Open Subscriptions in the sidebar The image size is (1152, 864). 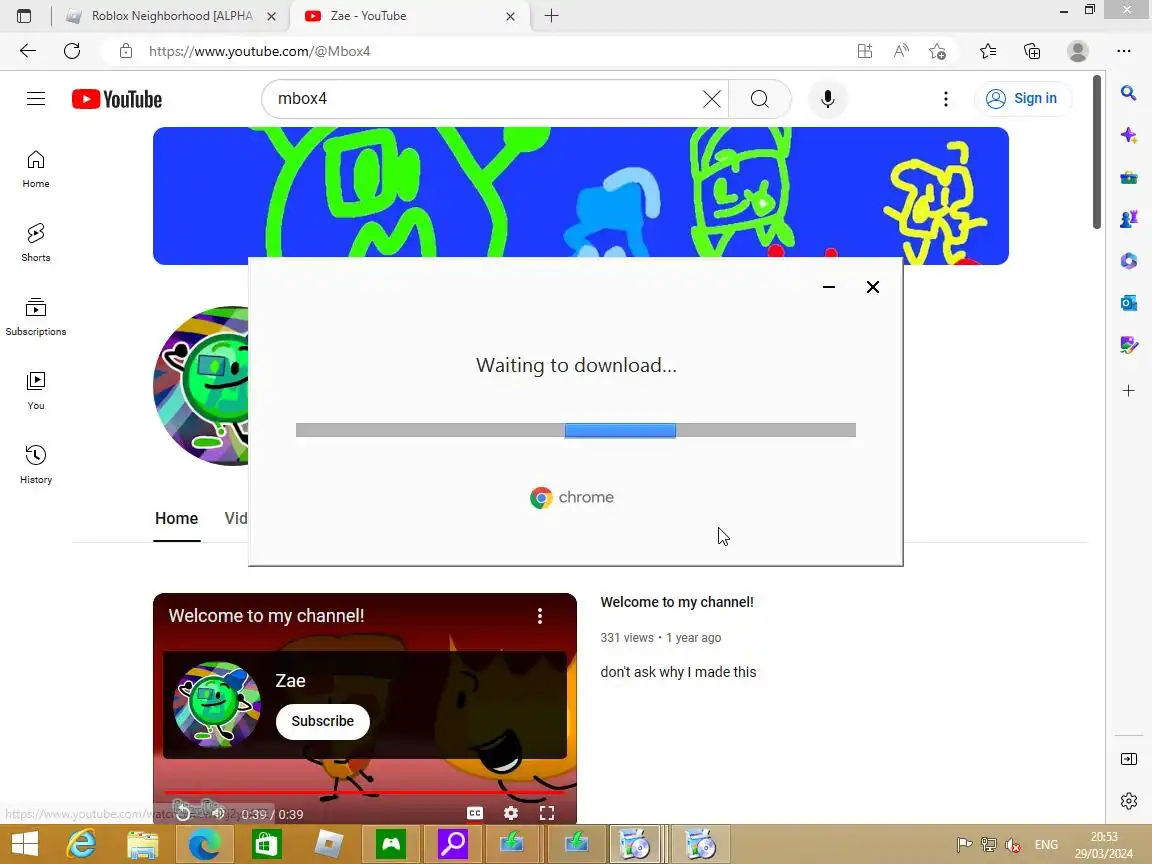point(35,317)
